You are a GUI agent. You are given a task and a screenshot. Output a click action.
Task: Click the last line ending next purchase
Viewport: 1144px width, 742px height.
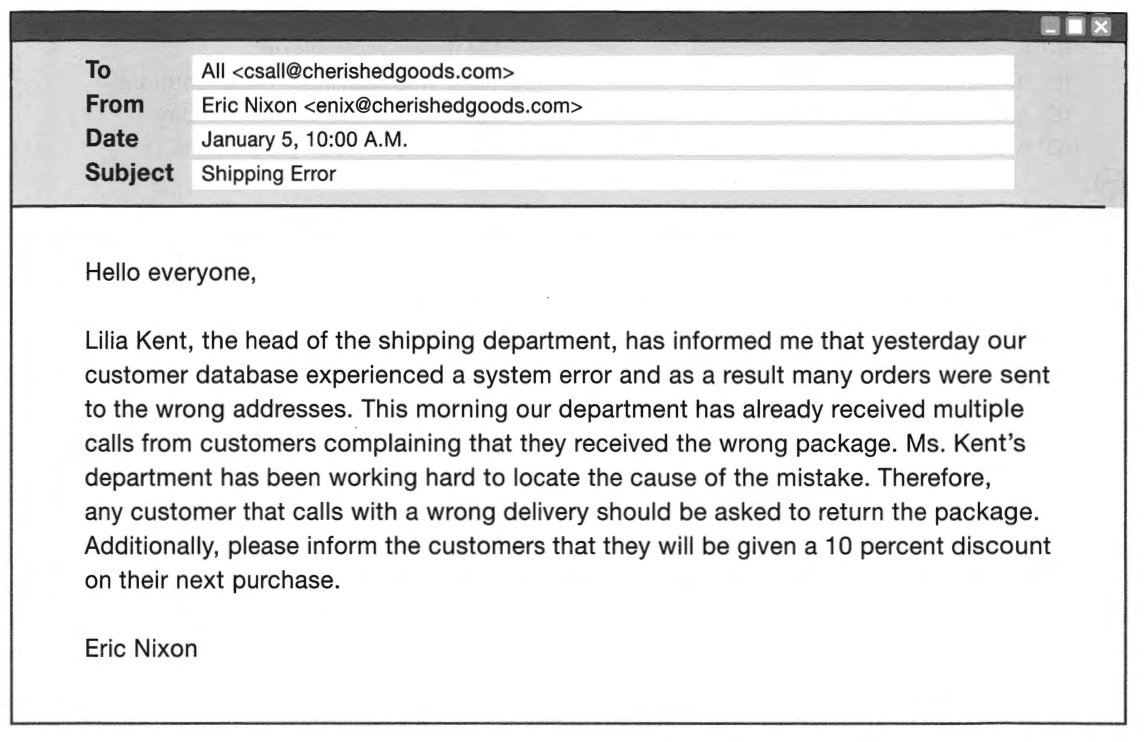(212, 581)
